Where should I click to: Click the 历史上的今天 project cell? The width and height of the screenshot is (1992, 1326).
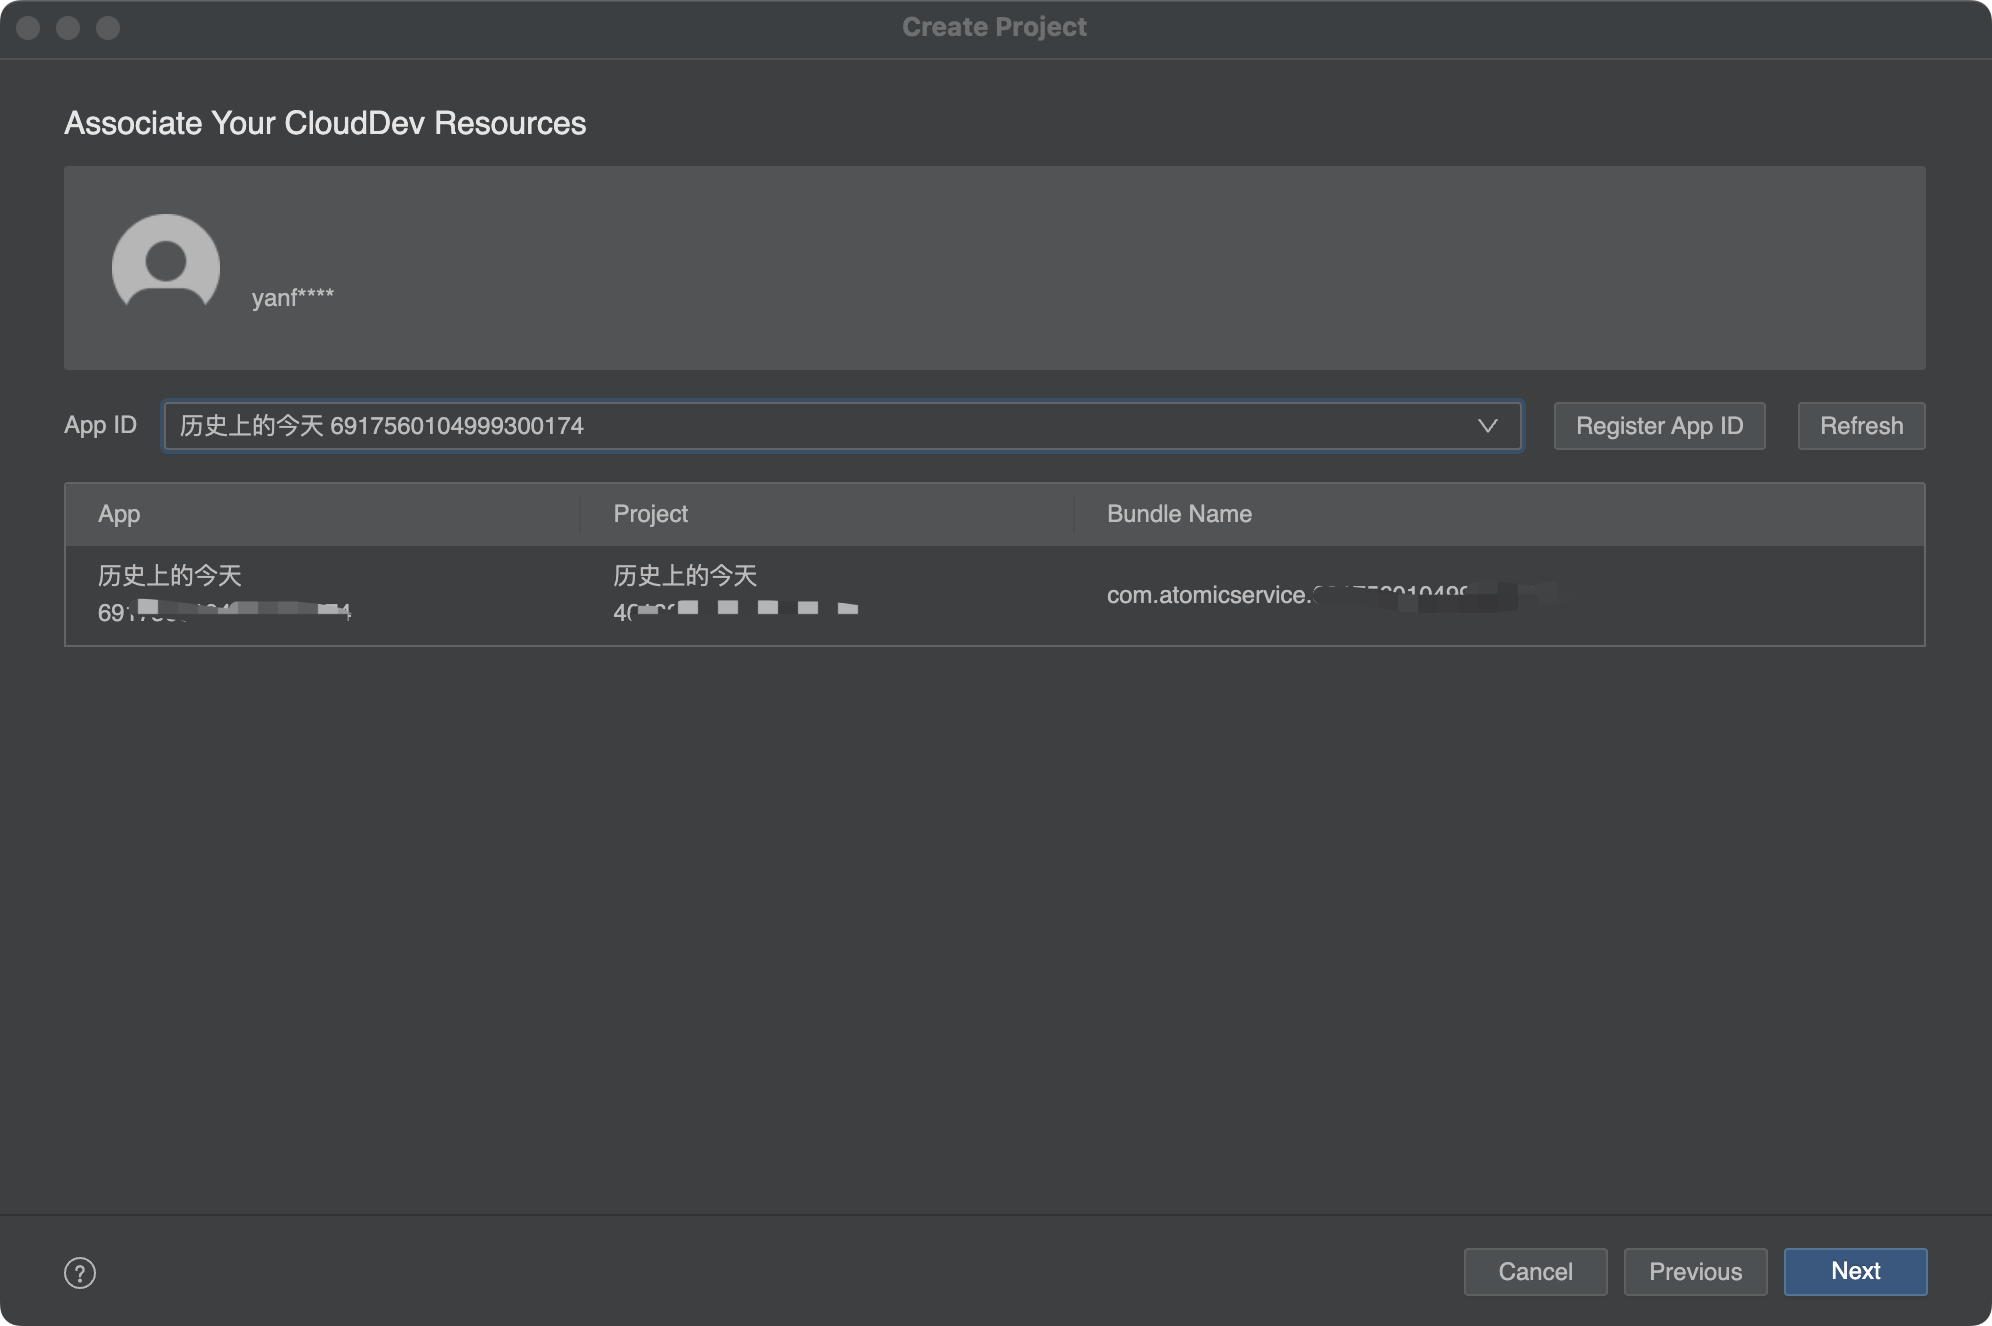pos(685,576)
